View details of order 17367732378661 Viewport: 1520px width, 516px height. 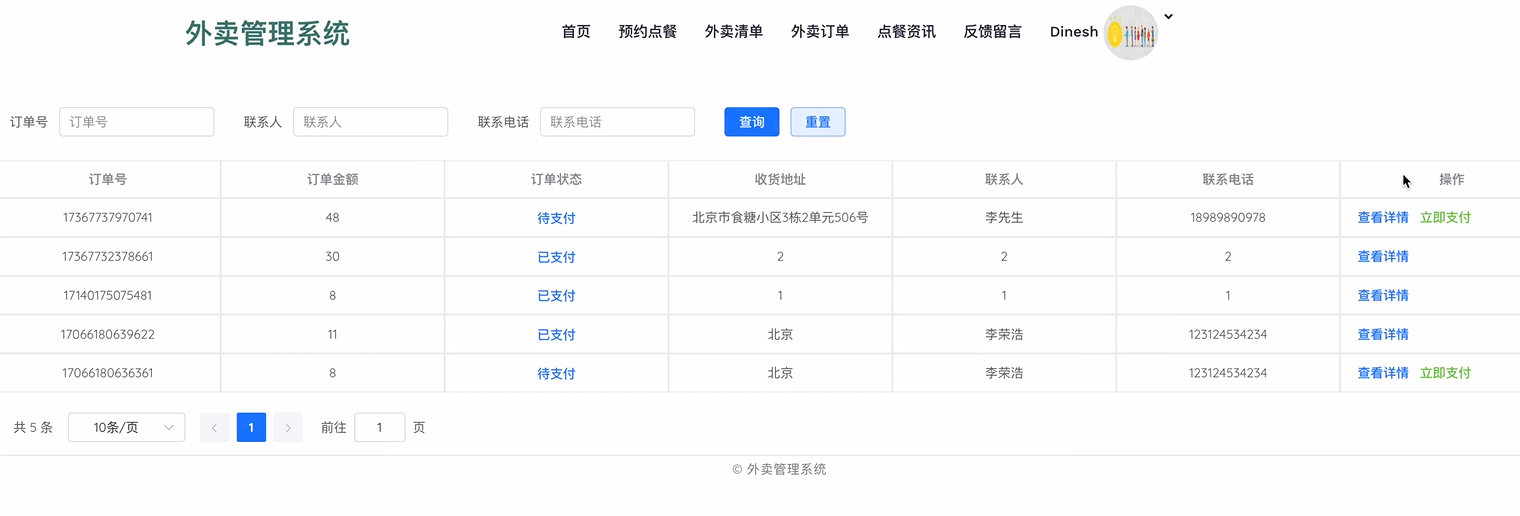(x=1383, y=257)
